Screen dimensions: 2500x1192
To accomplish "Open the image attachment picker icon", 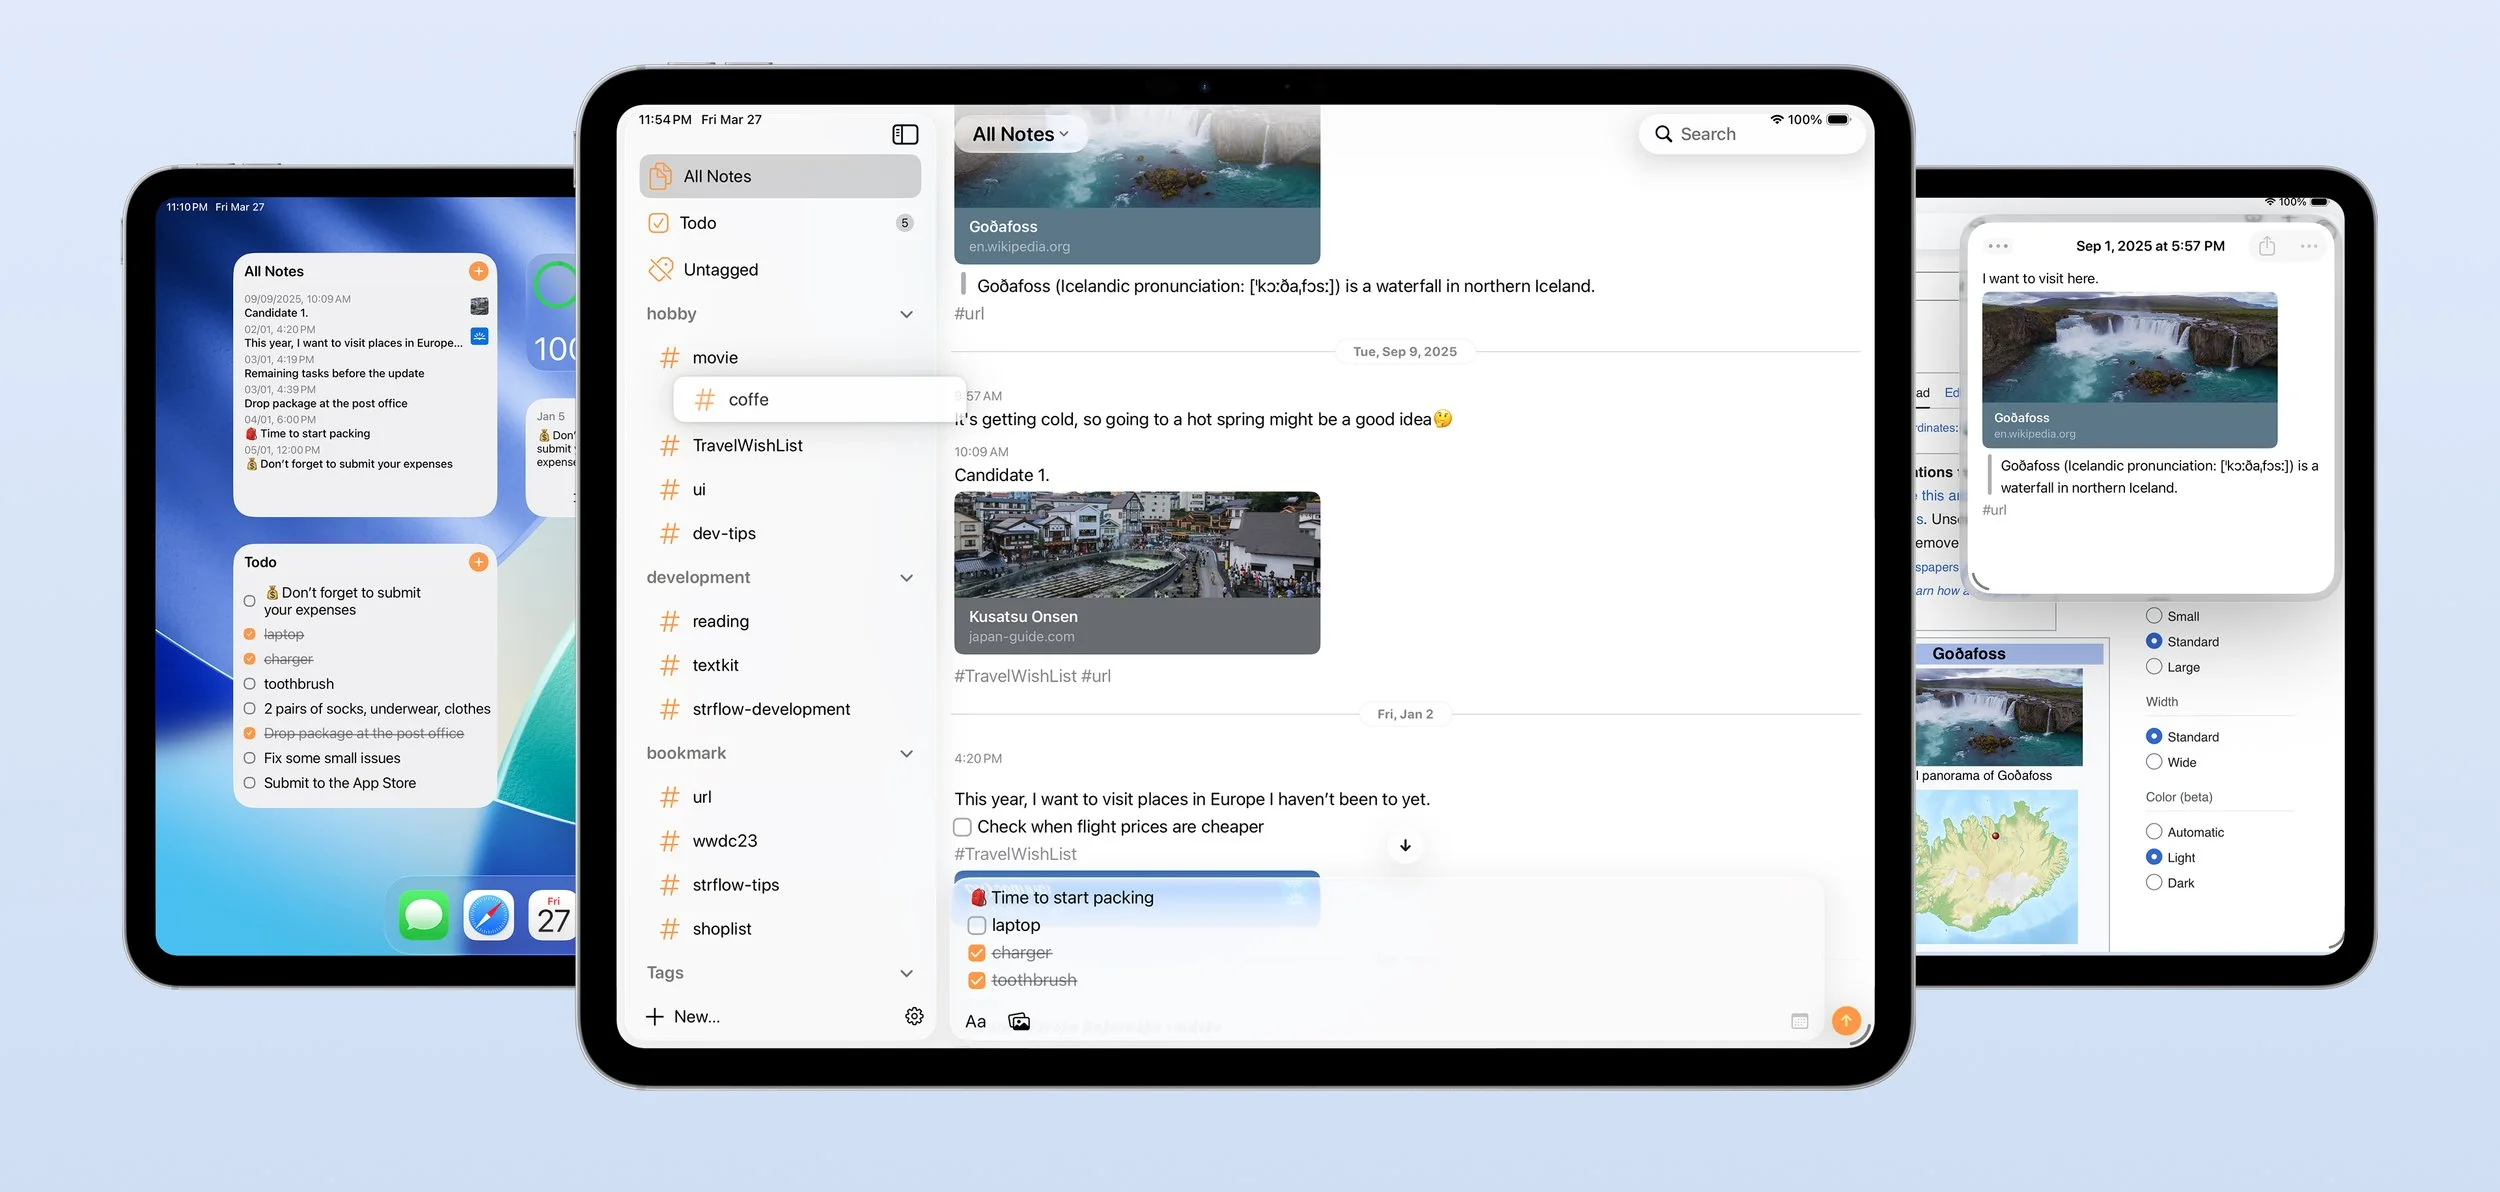I will (x=1019, y=1021).
